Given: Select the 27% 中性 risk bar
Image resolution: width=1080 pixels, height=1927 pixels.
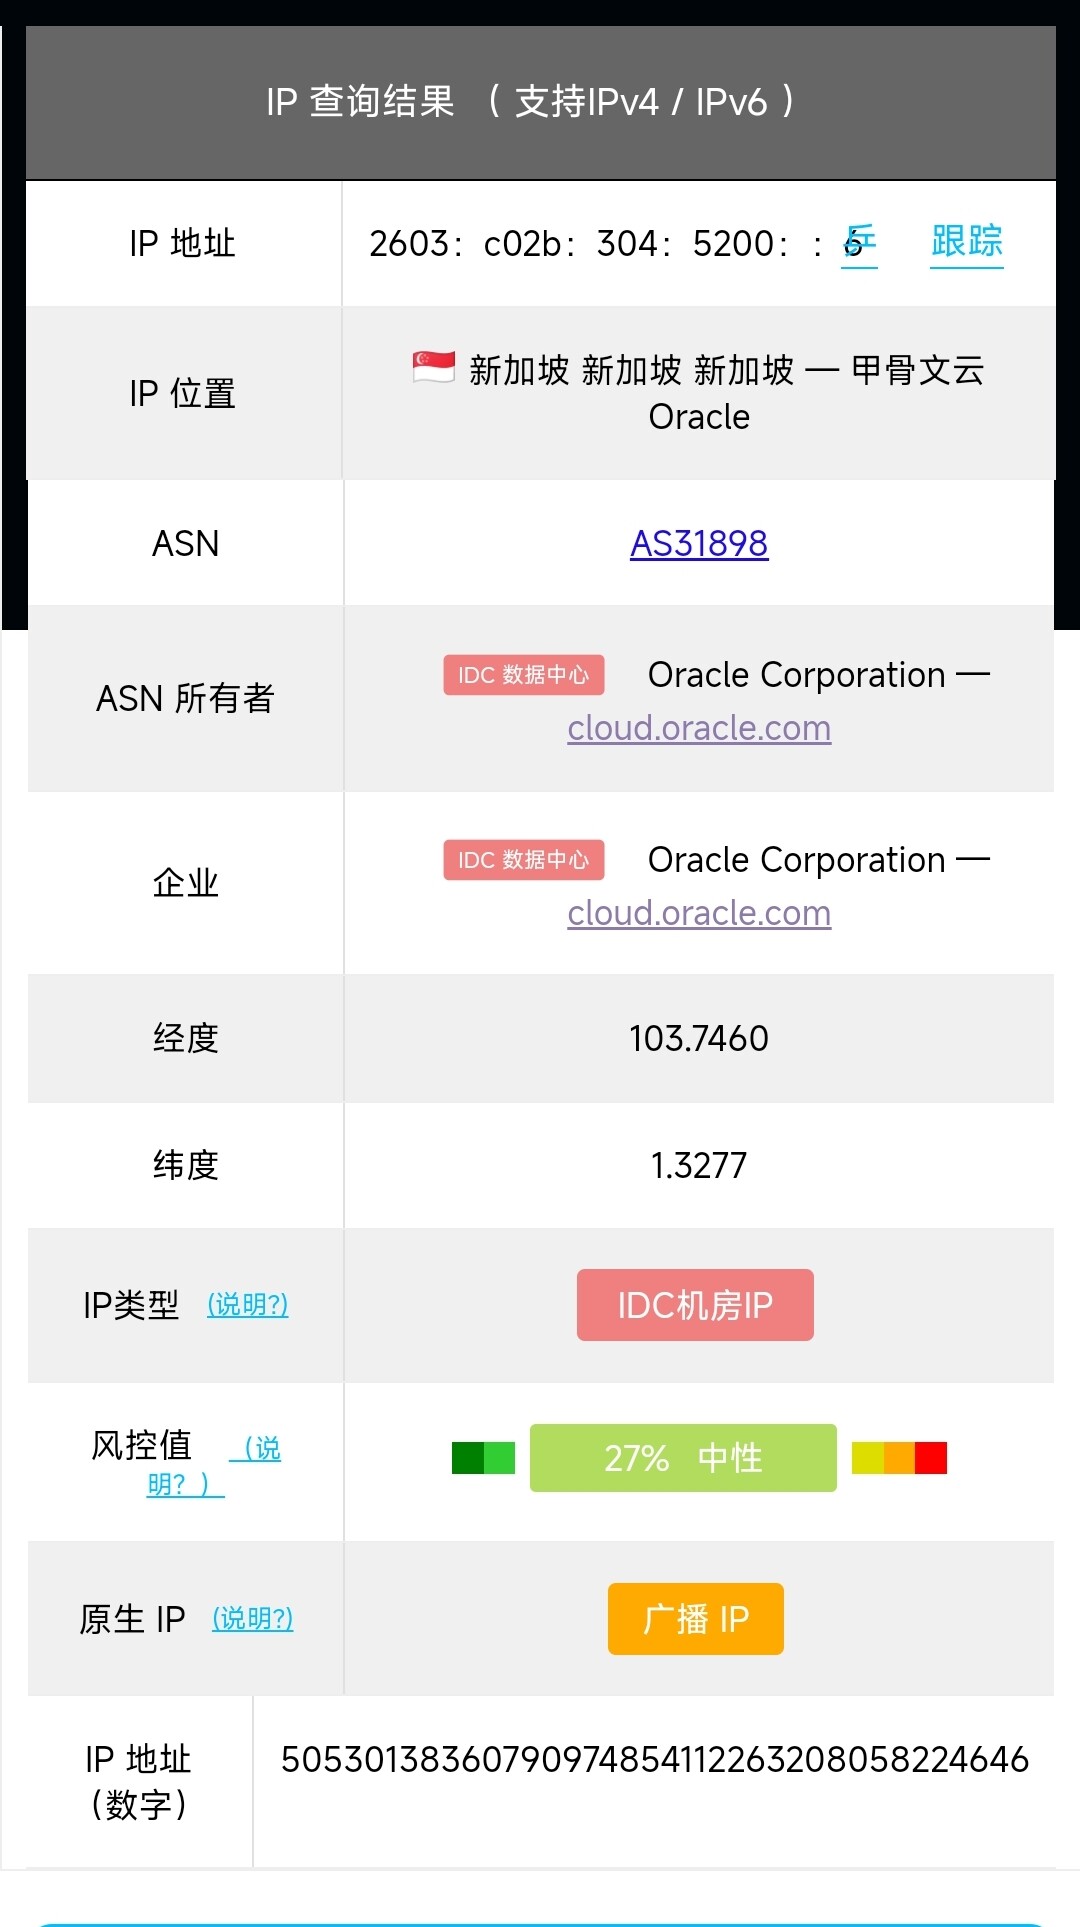Looking at the screenshot, I should click(x=683, y=1458).
